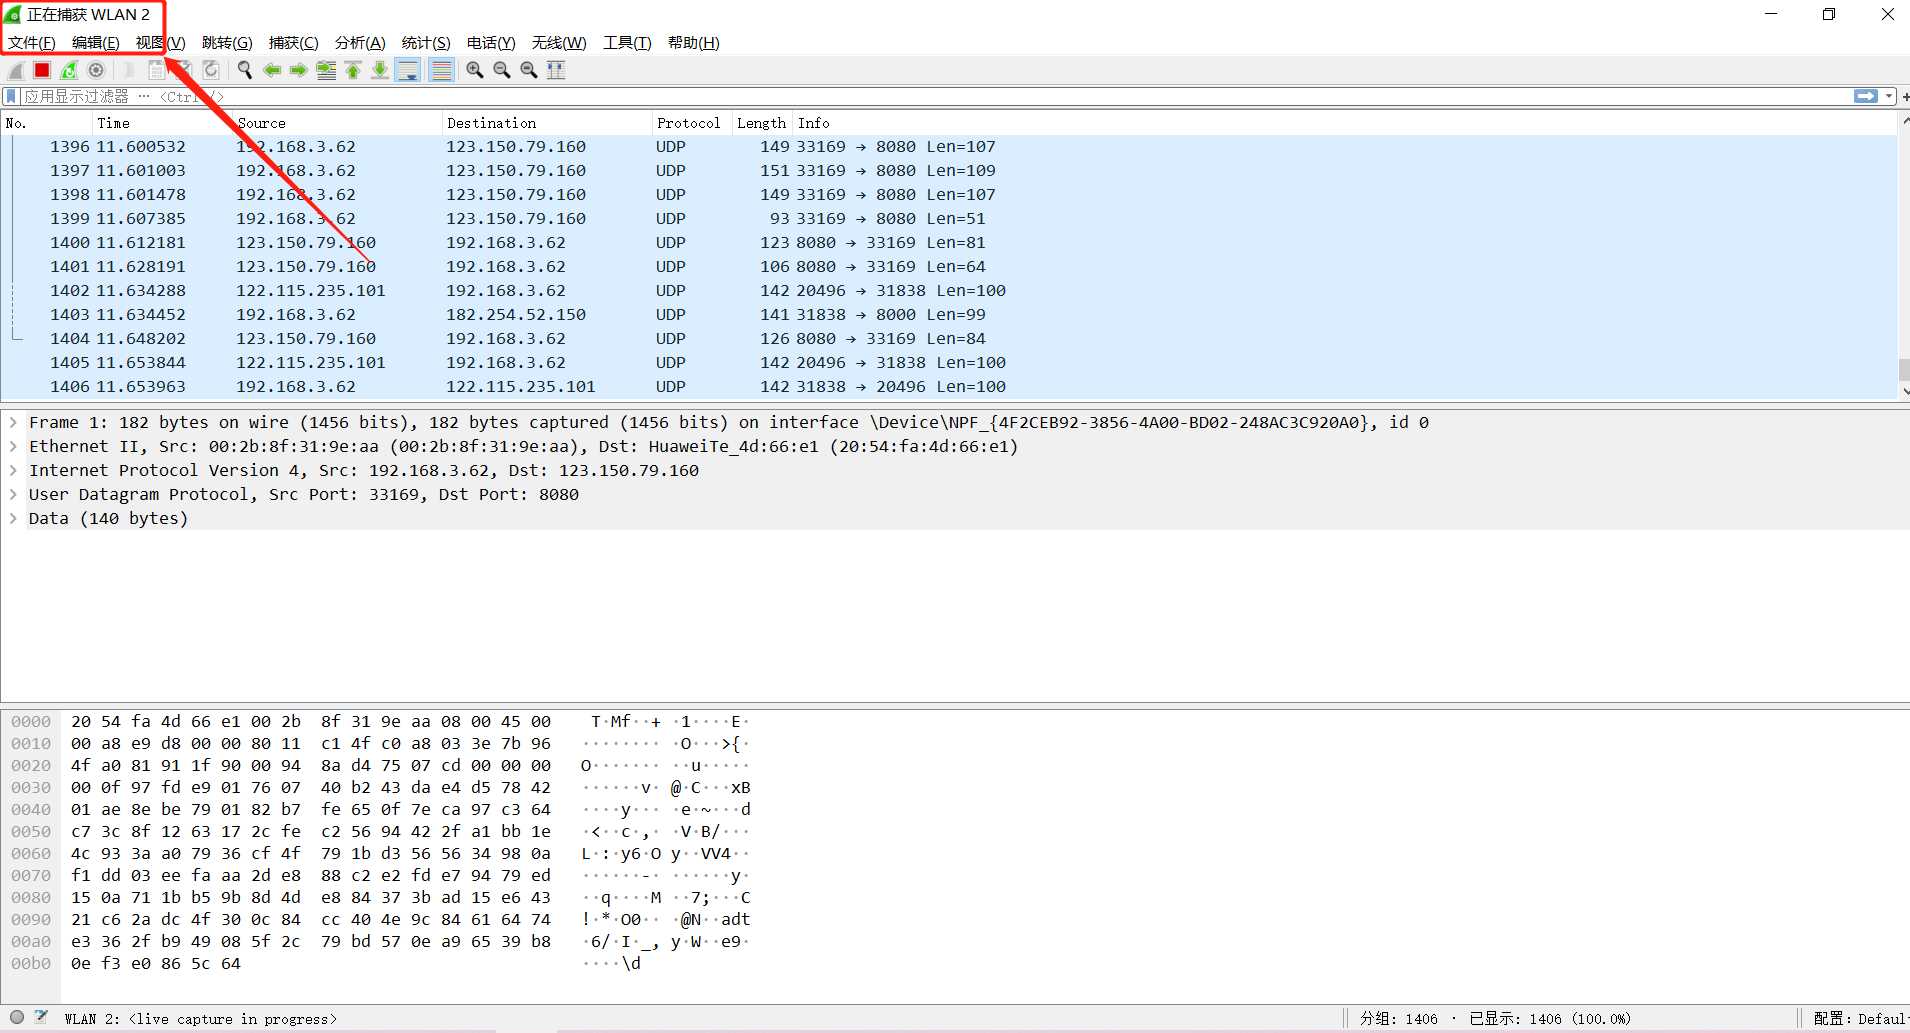Open the 无线(W) menu
Viewport: 1910px width, 1033px height.
click(559, 43)
